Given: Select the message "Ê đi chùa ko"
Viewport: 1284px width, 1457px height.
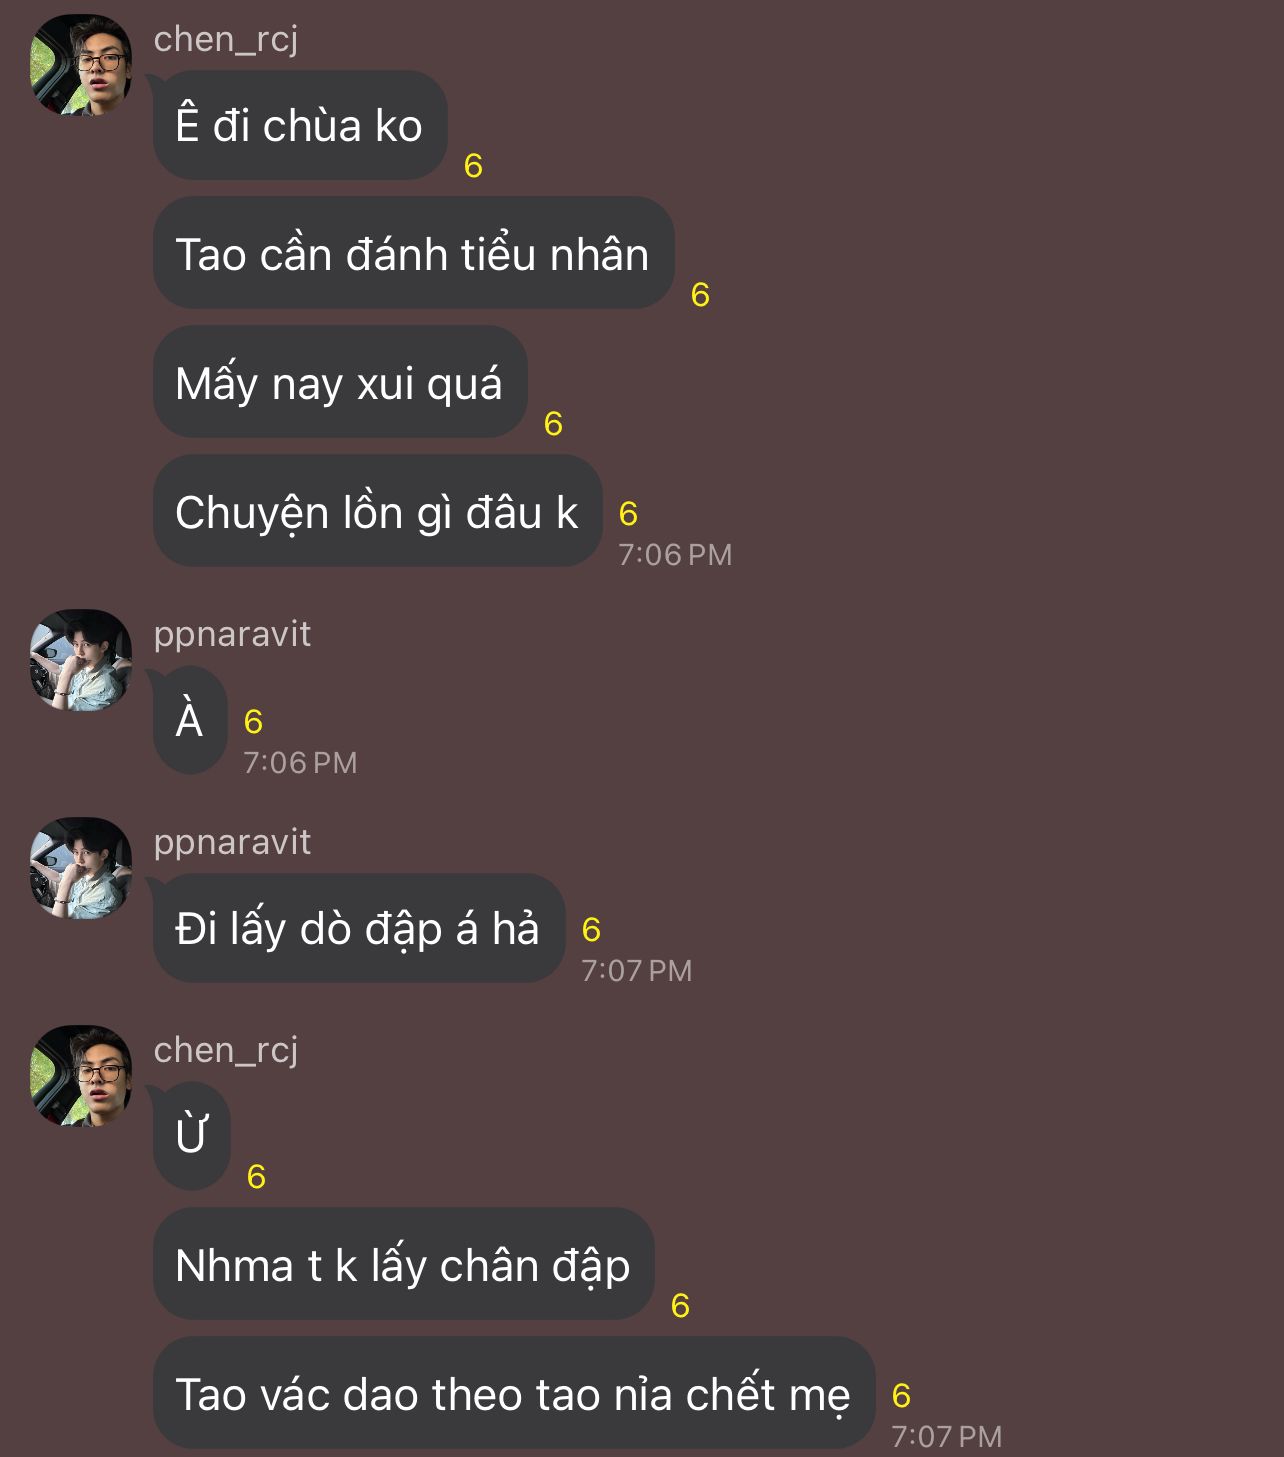Looking at the screenshot, I should [300, 125].
